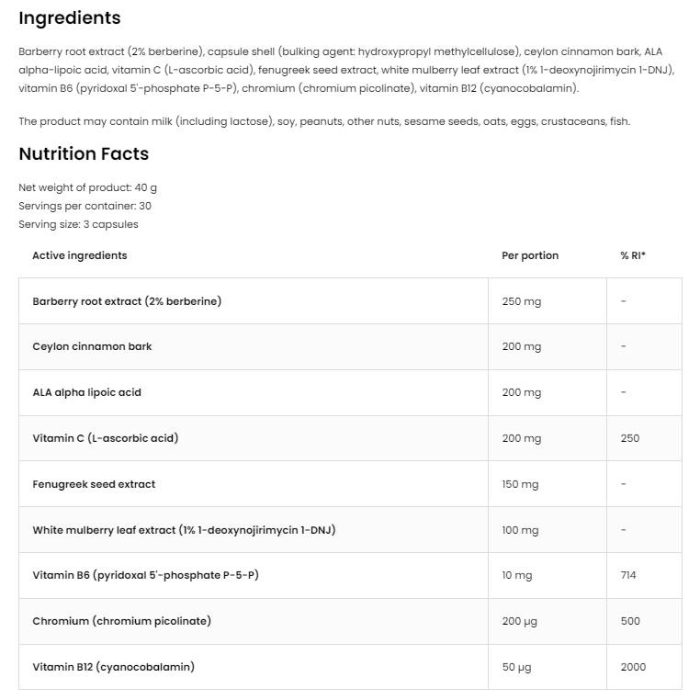This screenshot has height=700, width=700.
Task: Click Net weight of product text
Action: click(x=88, y=188)
